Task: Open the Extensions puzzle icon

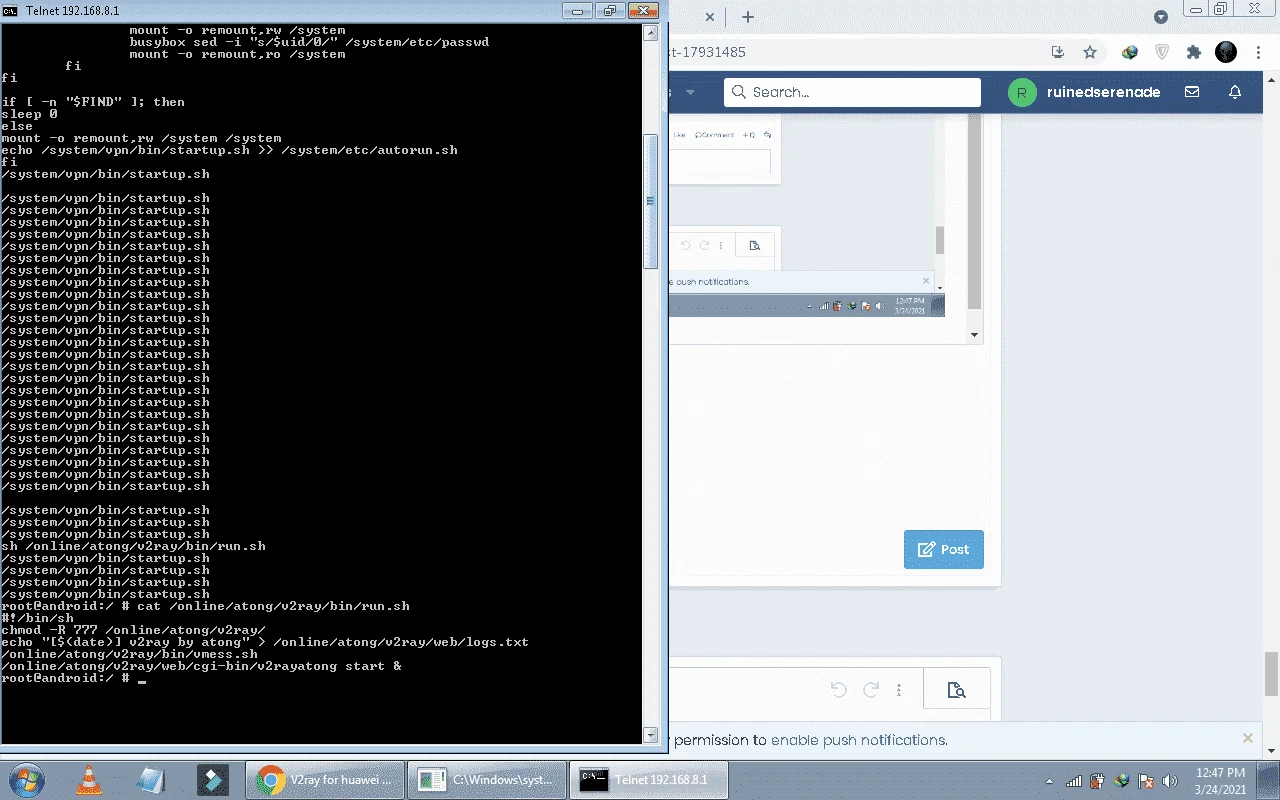Action: point(1193,52)
